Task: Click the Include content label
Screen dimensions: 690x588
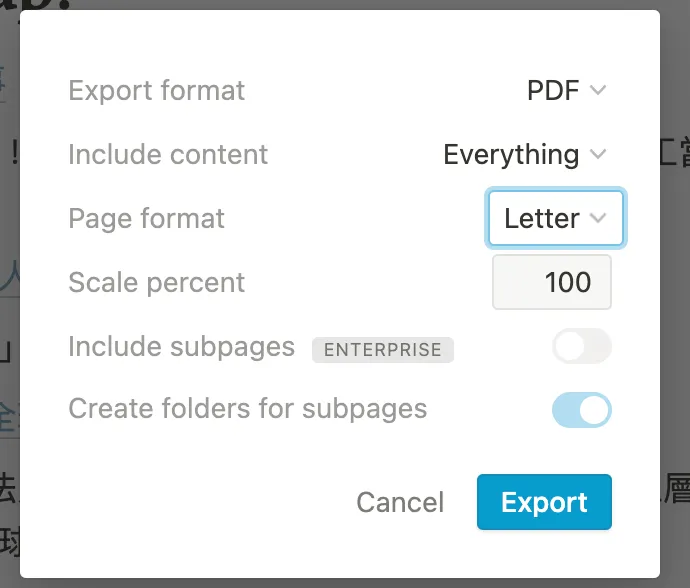Action: 168,155
